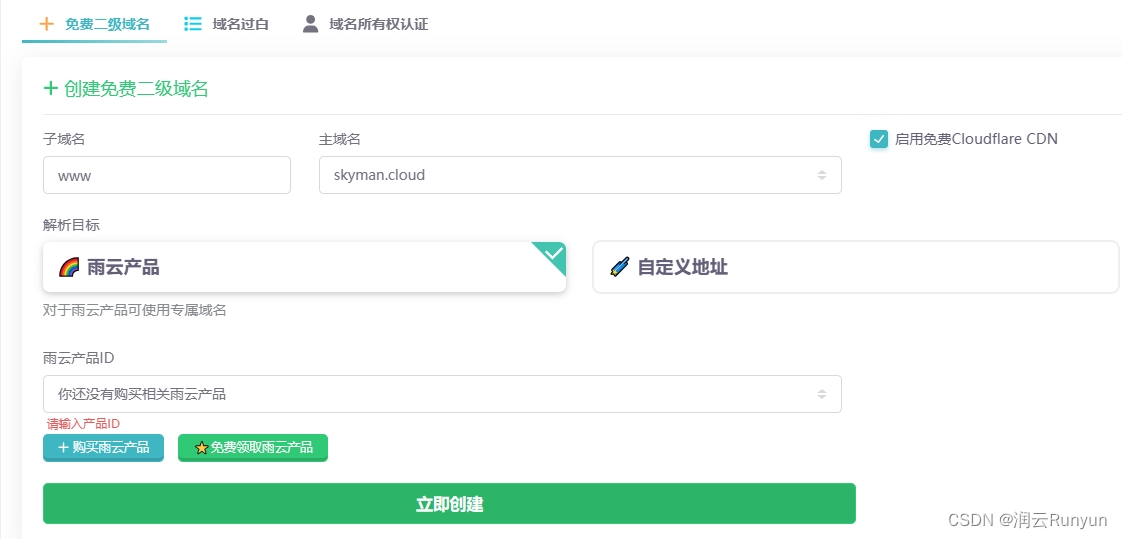Click the plus icon on 购买雨云产品
Screen dimensions: 1122x539
coord(63,447)
